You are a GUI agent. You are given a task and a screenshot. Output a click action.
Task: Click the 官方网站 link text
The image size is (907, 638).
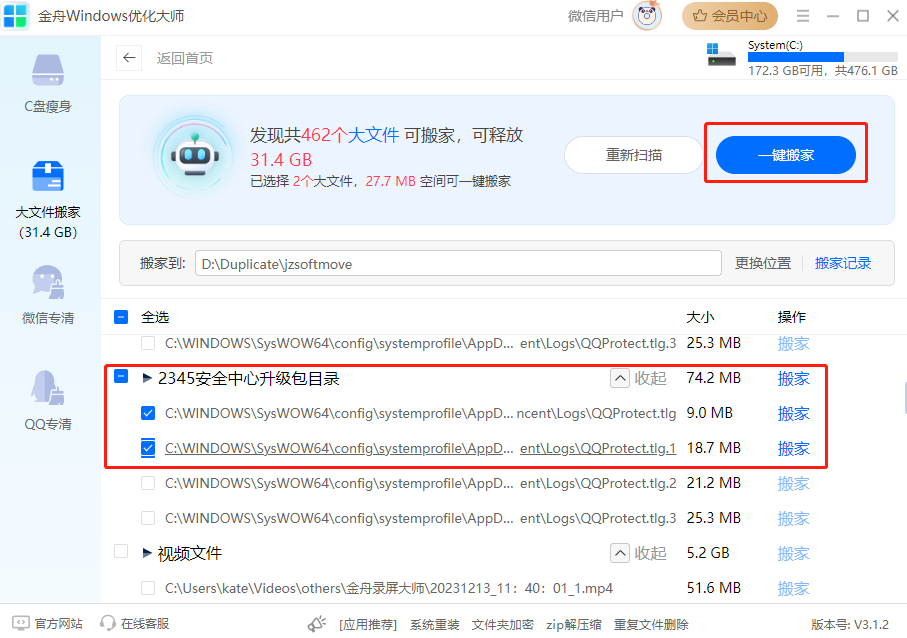coord(58,624)
